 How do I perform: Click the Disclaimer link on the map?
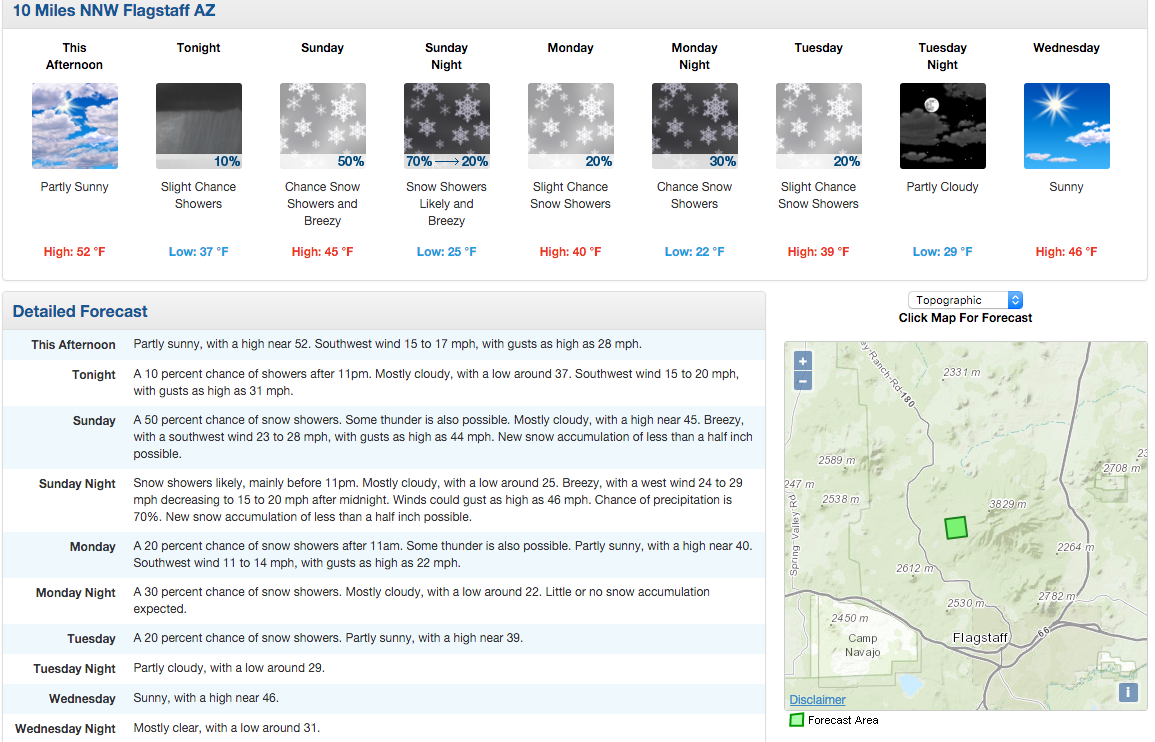click(817, 700)
